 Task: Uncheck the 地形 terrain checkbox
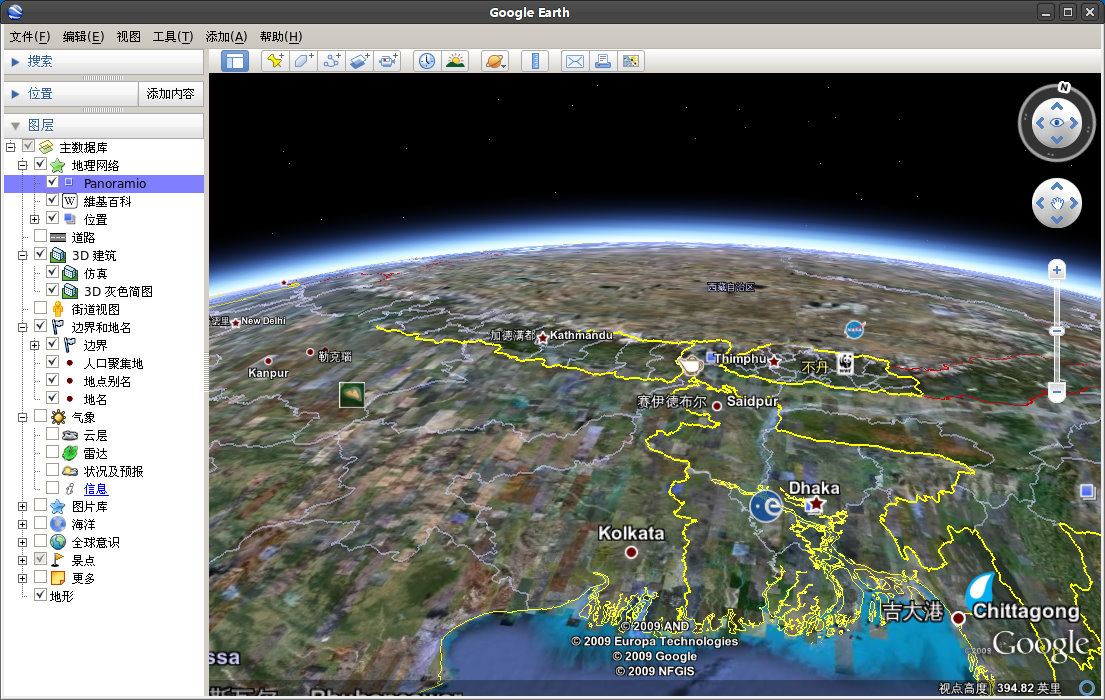pyautogui.click(x=41, y=595)
